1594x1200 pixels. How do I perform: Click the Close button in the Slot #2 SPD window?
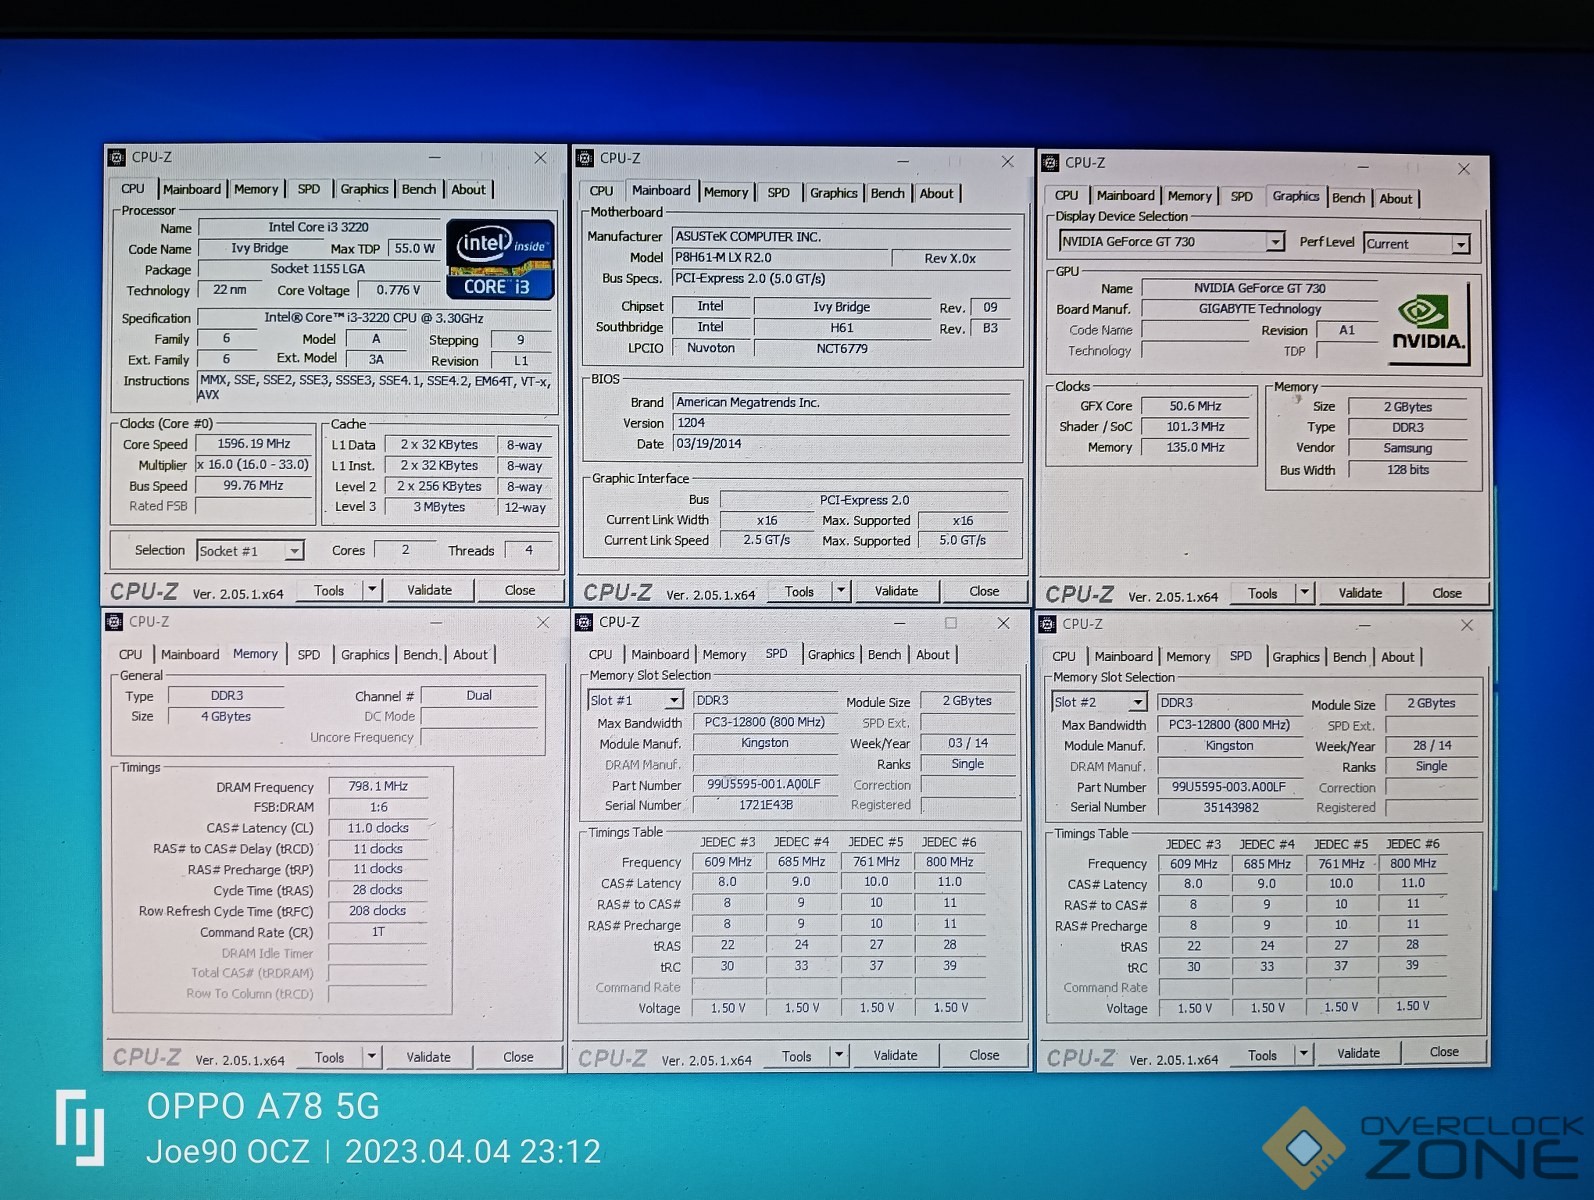[1444, 1052]
